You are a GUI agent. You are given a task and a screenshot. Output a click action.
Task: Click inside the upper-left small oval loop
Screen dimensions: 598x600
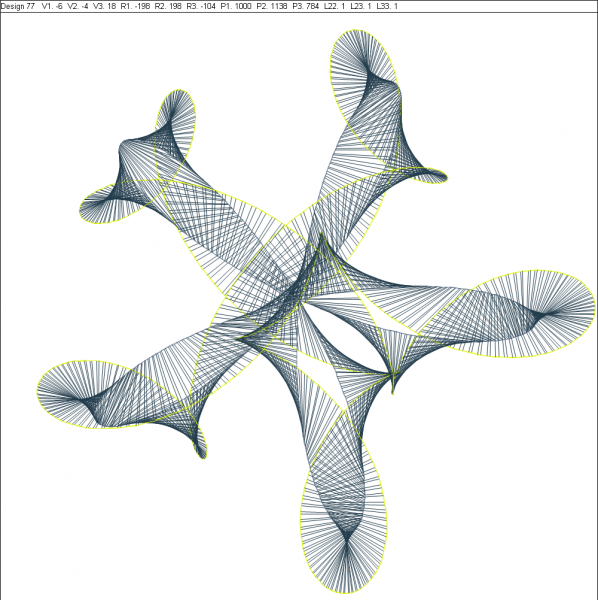click(x=175, y=124)
